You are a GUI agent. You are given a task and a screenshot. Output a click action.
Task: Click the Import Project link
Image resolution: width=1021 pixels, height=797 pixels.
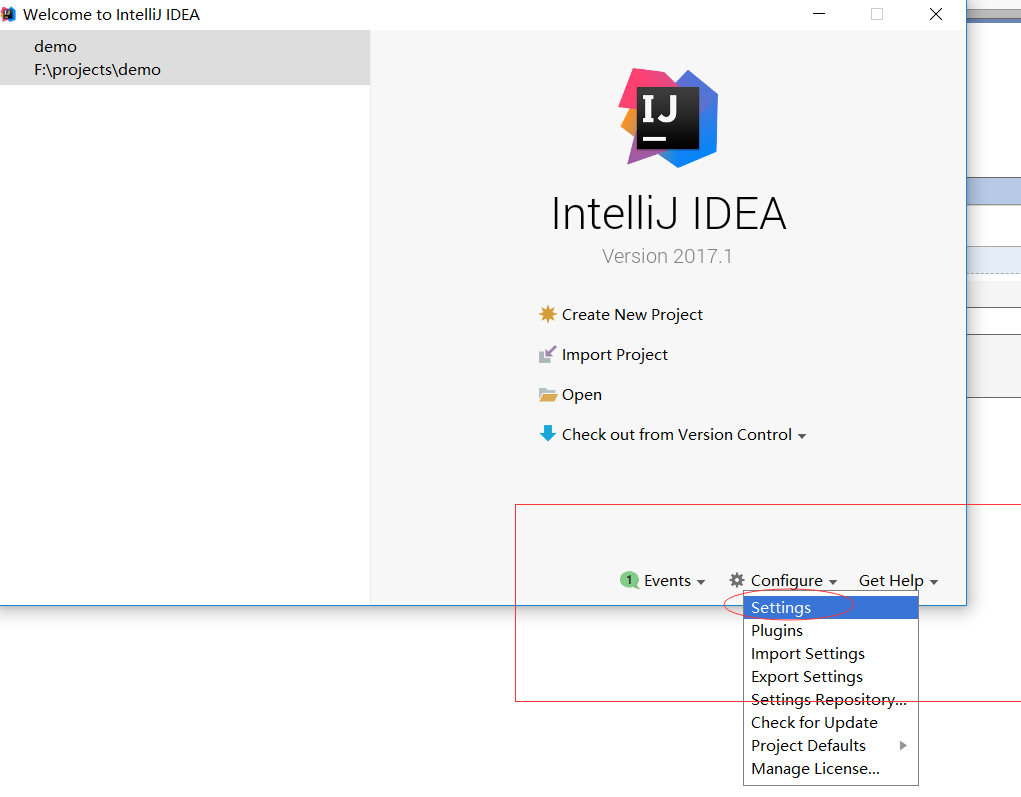615,354
